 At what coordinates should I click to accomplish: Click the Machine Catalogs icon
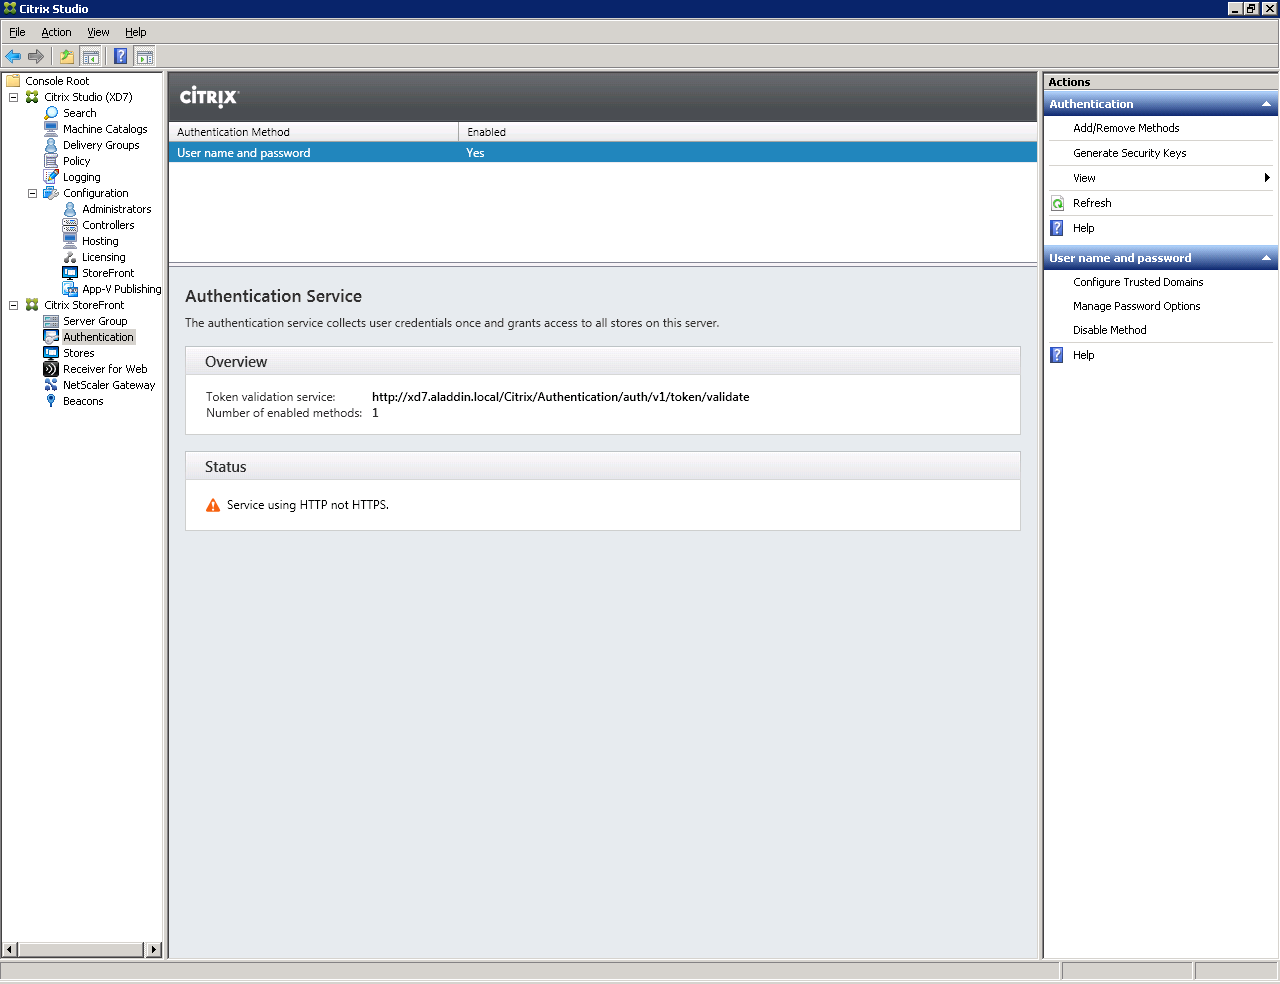(x=51, y=129)
